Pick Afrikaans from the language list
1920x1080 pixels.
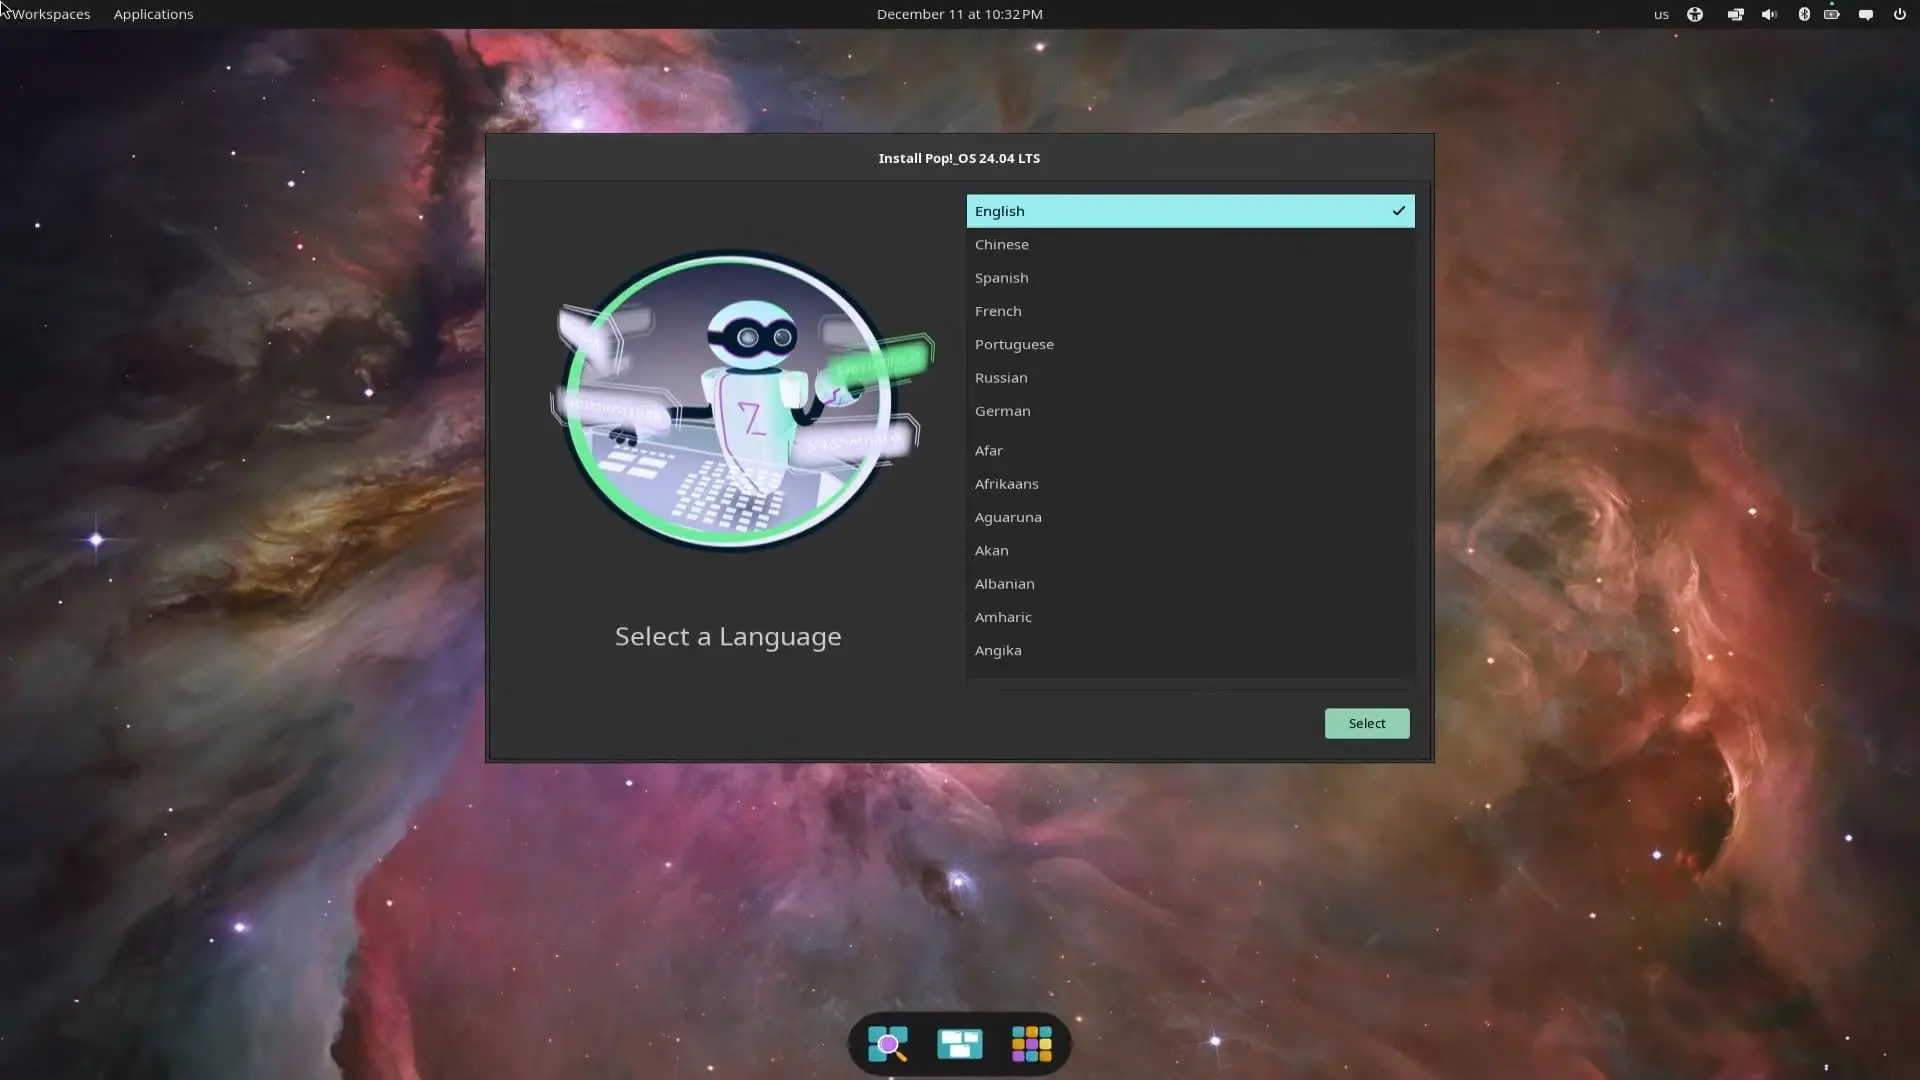pos(1190,484)
